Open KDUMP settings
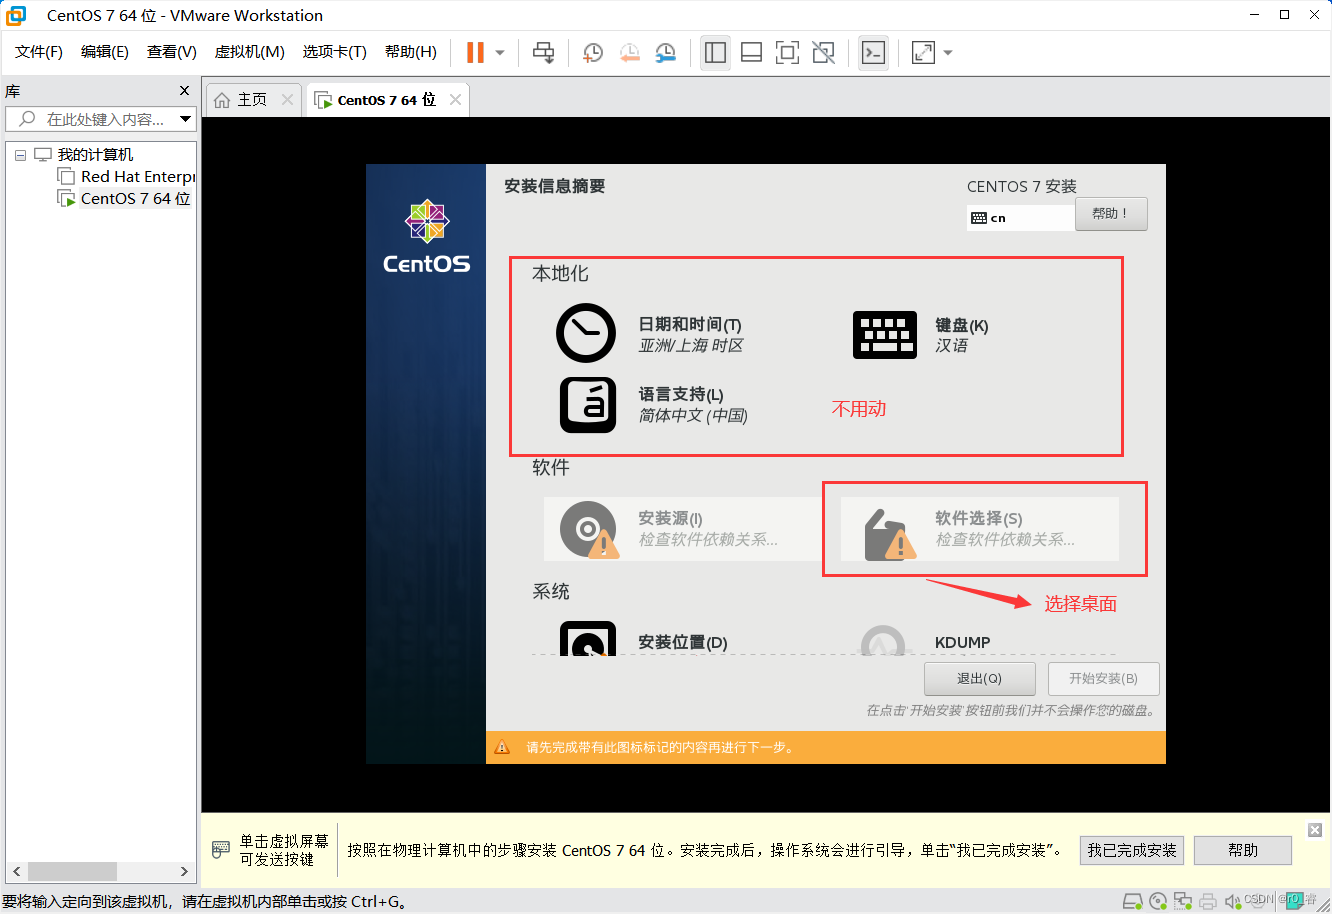This screenshot has height=914, width=1332. point(926,640)
